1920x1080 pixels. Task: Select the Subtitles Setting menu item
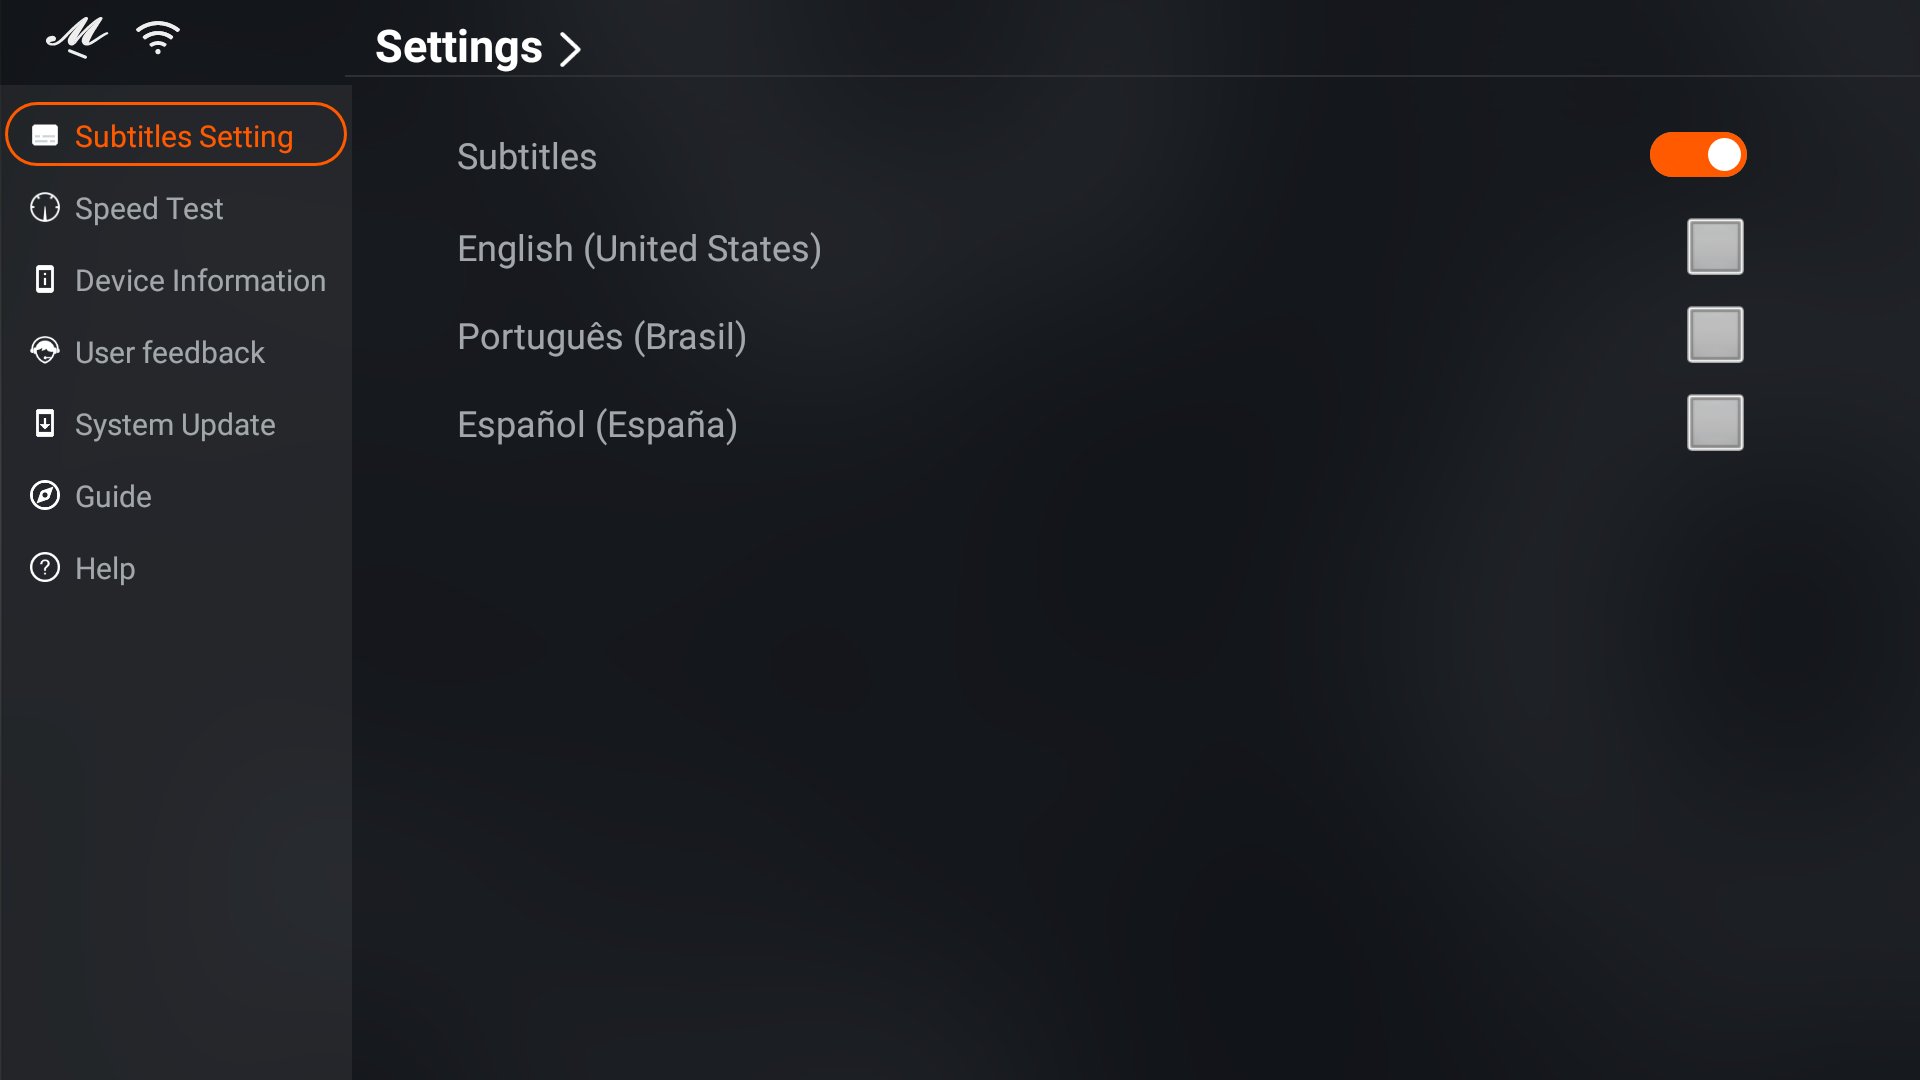176,135
